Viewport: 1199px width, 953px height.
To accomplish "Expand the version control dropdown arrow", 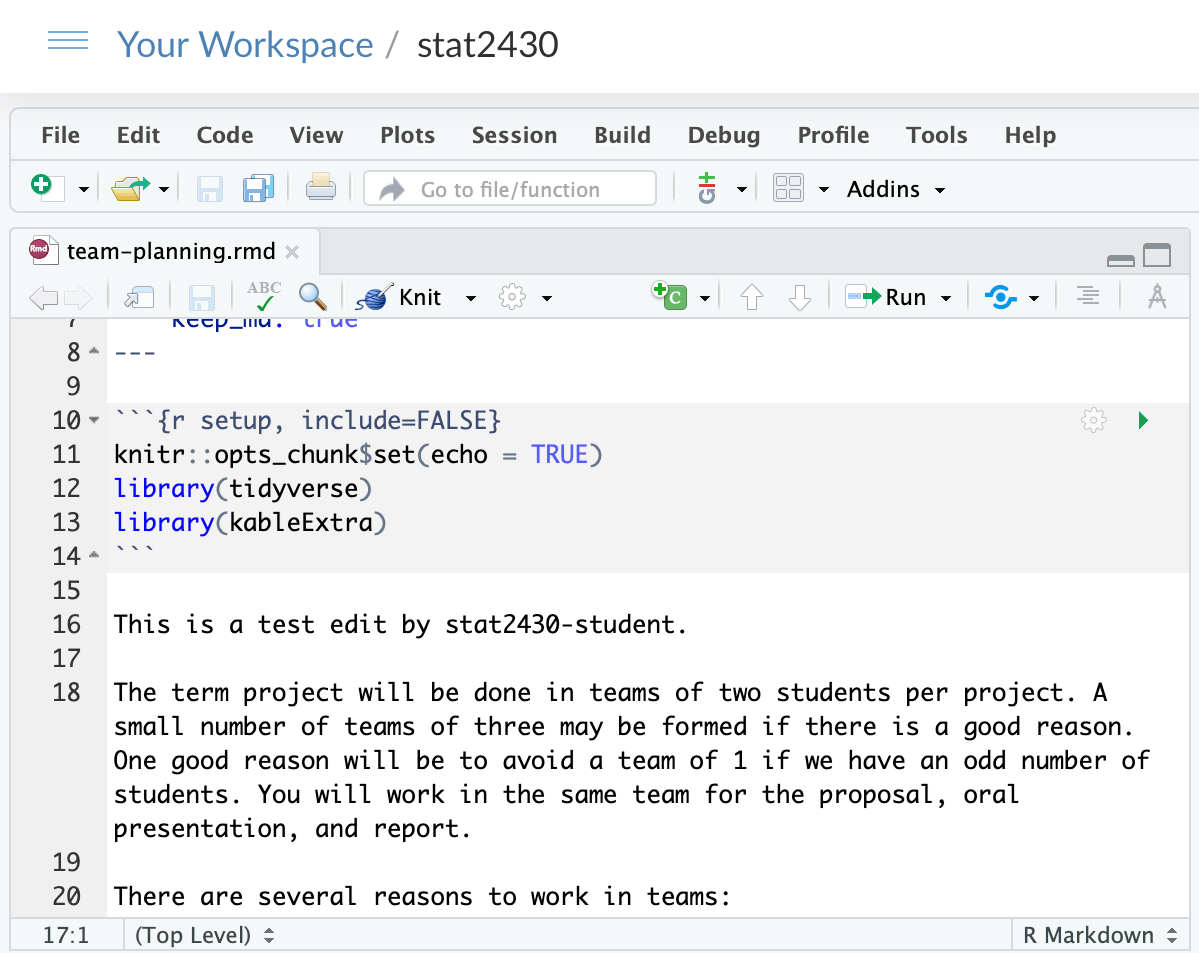I will click(741, 190).
